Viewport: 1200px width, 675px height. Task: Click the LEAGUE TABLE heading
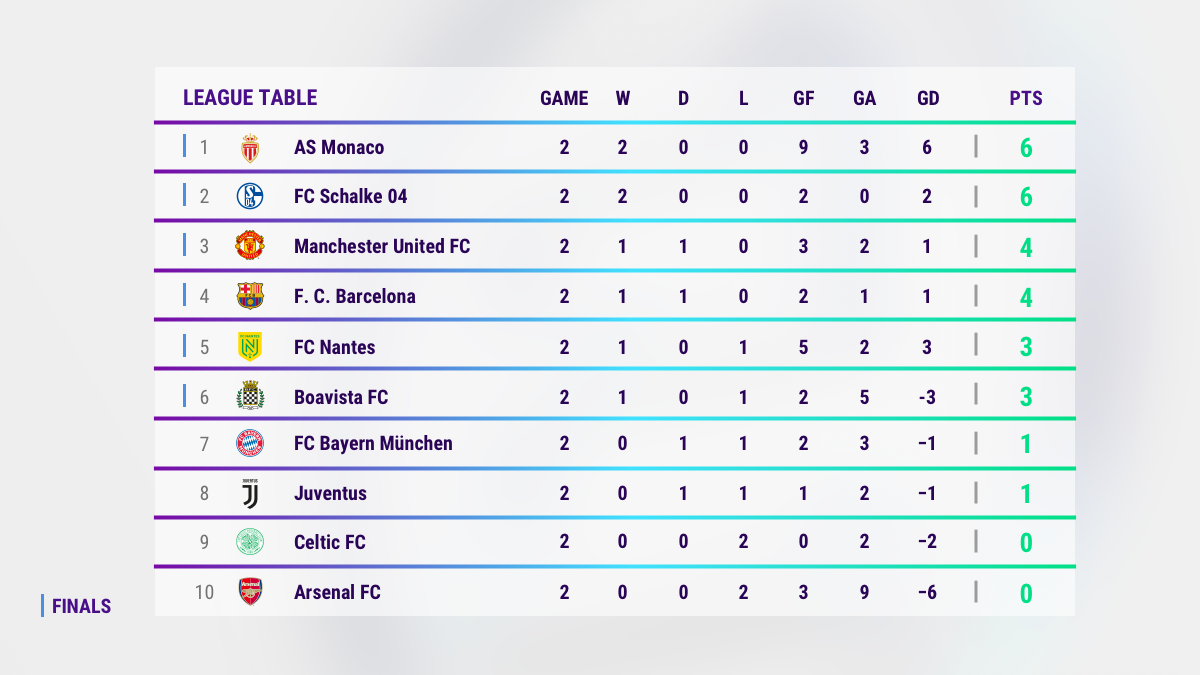pos(250,97)
